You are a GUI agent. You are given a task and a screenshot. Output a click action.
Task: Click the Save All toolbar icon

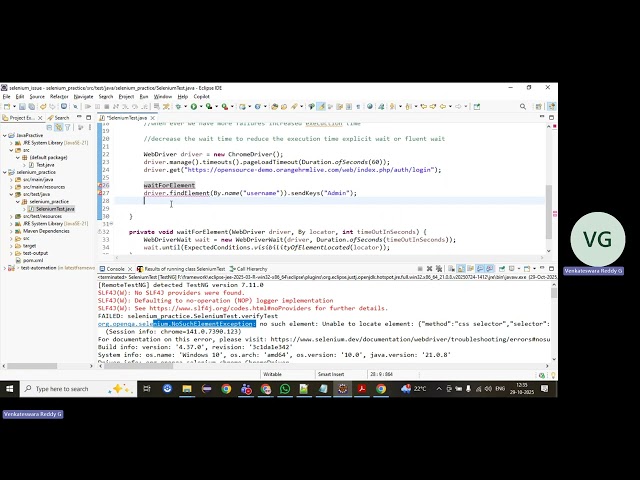(x=31, y=107)
